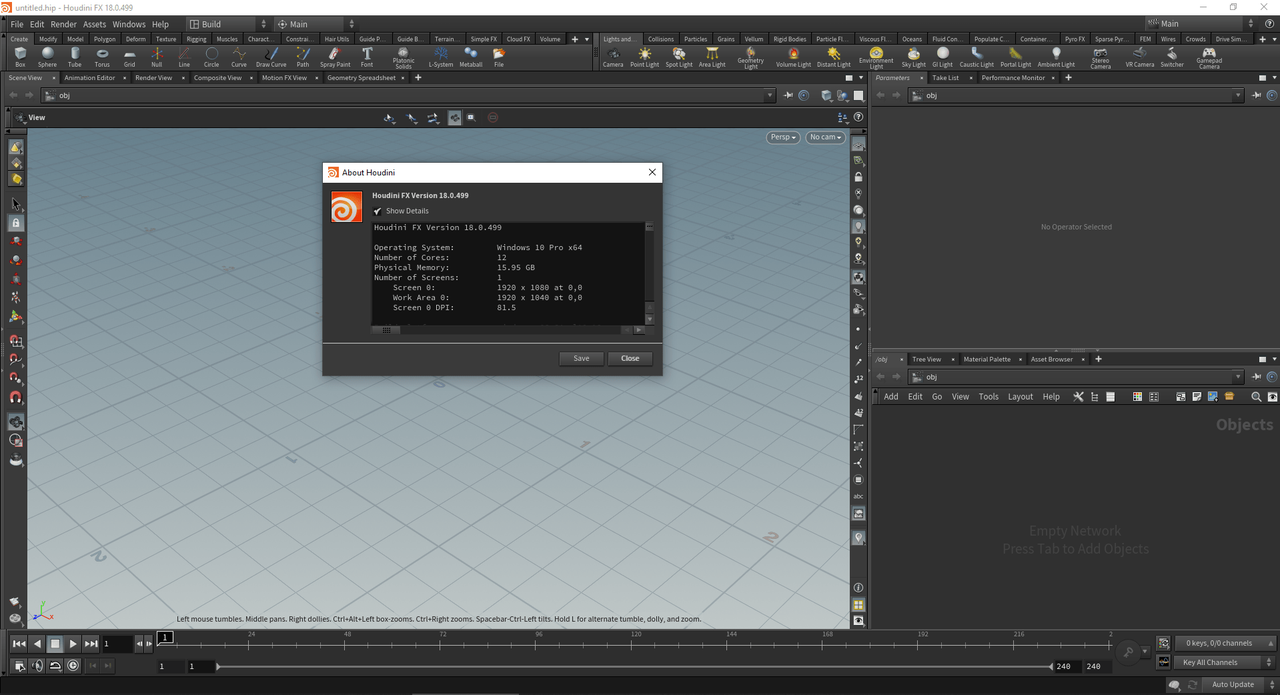1280x695 pixels.
Task: Select the Line shelf tool
Action: coord(184,57)
